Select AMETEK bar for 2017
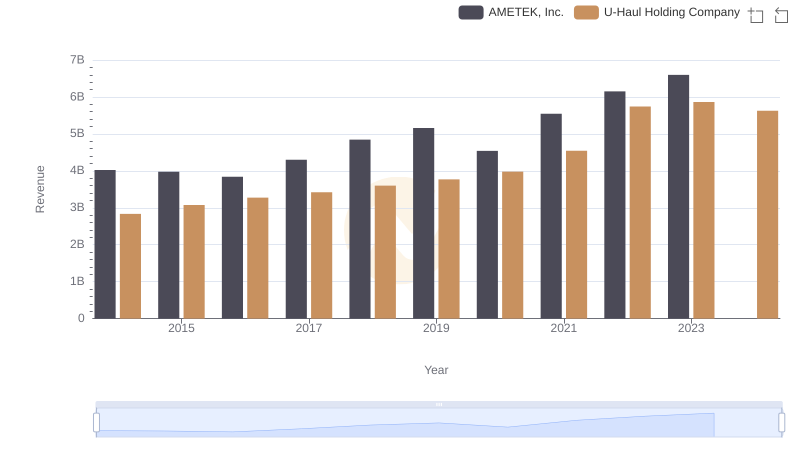 [296, 239]
